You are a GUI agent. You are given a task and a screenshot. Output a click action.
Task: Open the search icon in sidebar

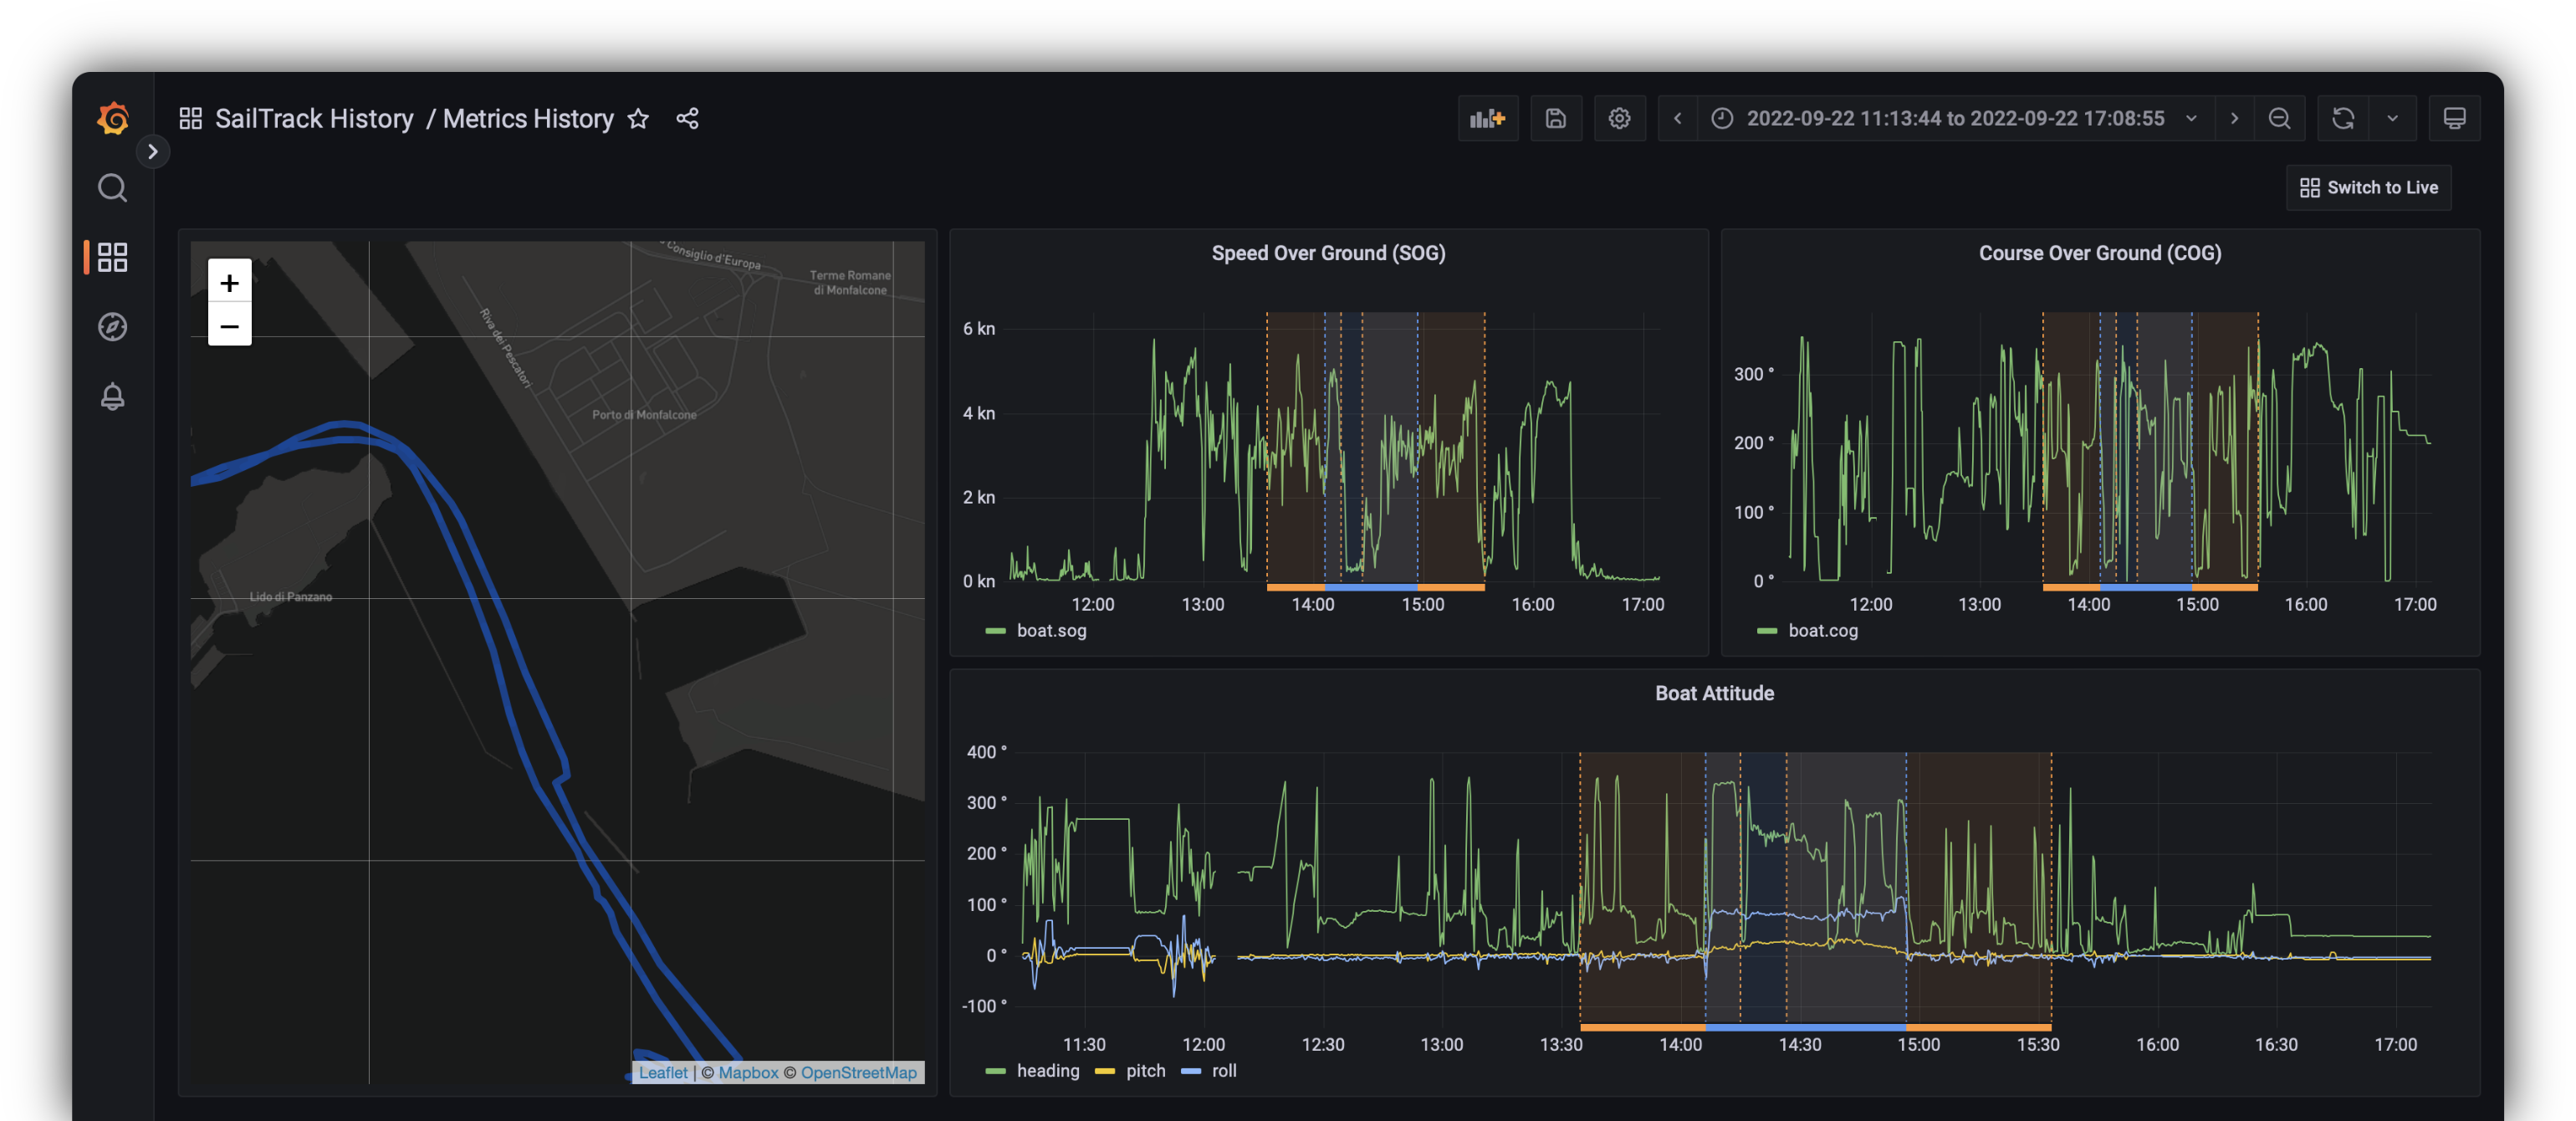pyautogui.click(x=112, y=188)
